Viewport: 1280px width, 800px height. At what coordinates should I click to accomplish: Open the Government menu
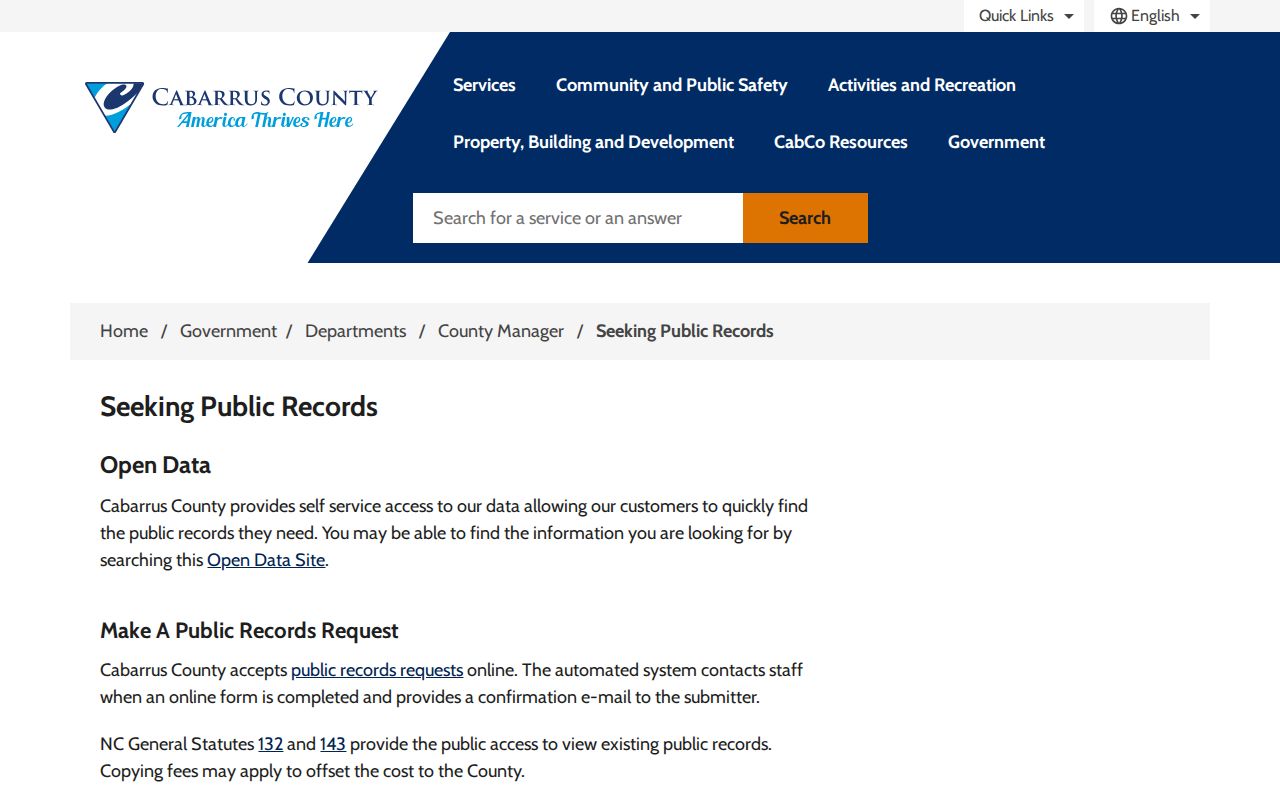[997, 142]
